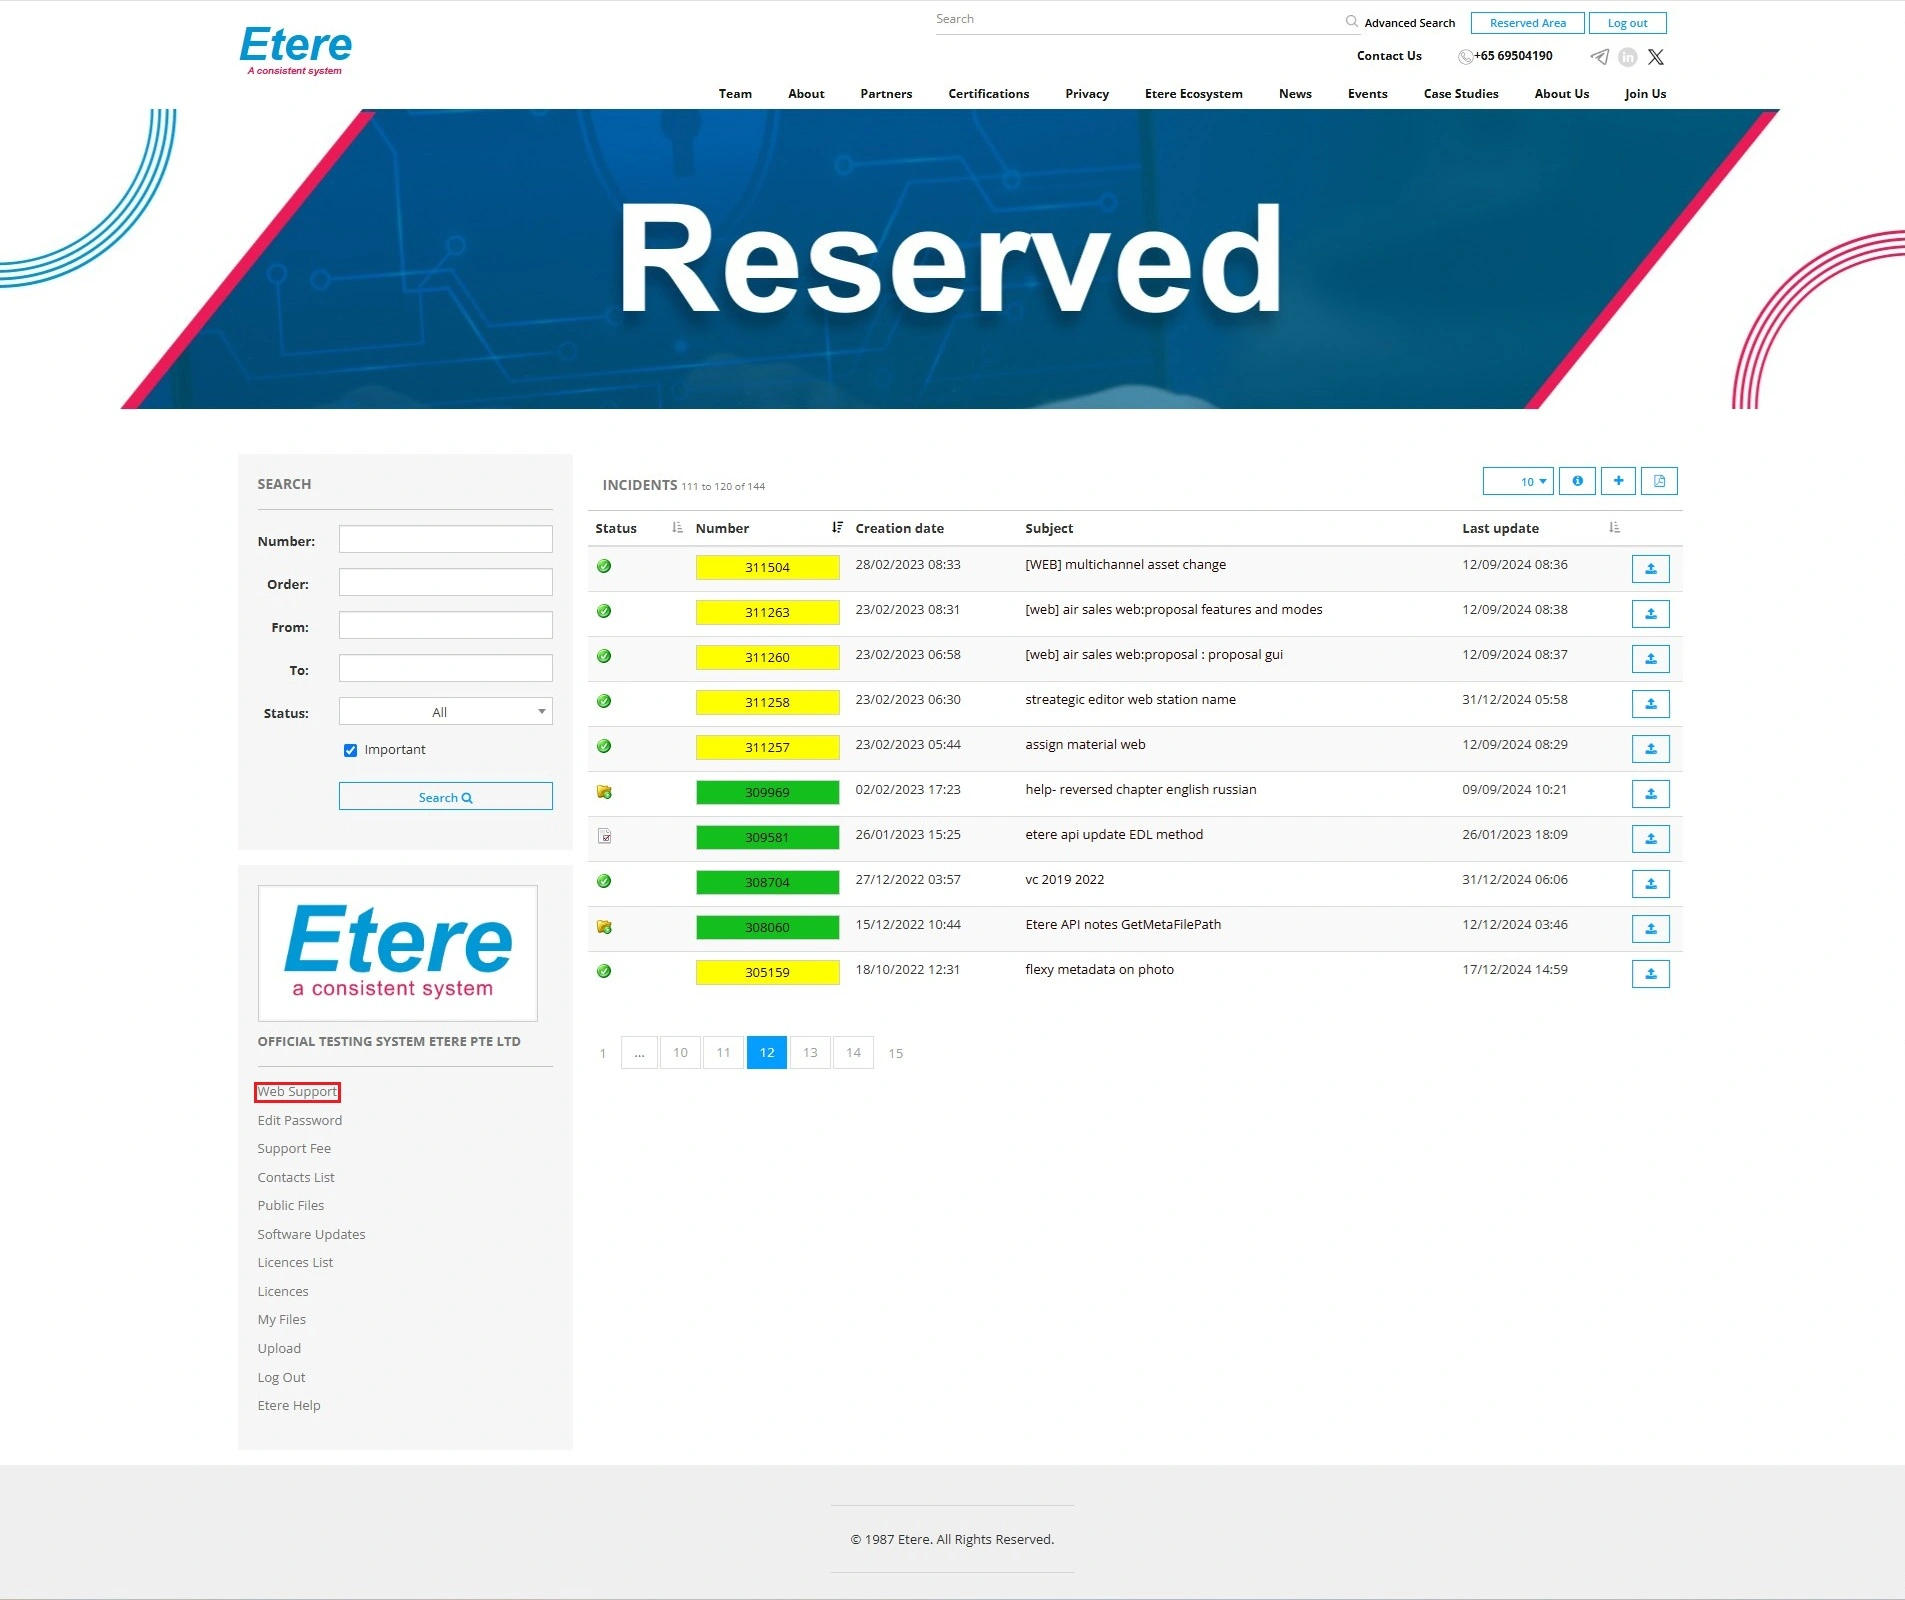1905x1600 pixels.
Task: Sort incidents by Last update column
Action: click(1614, 528)
